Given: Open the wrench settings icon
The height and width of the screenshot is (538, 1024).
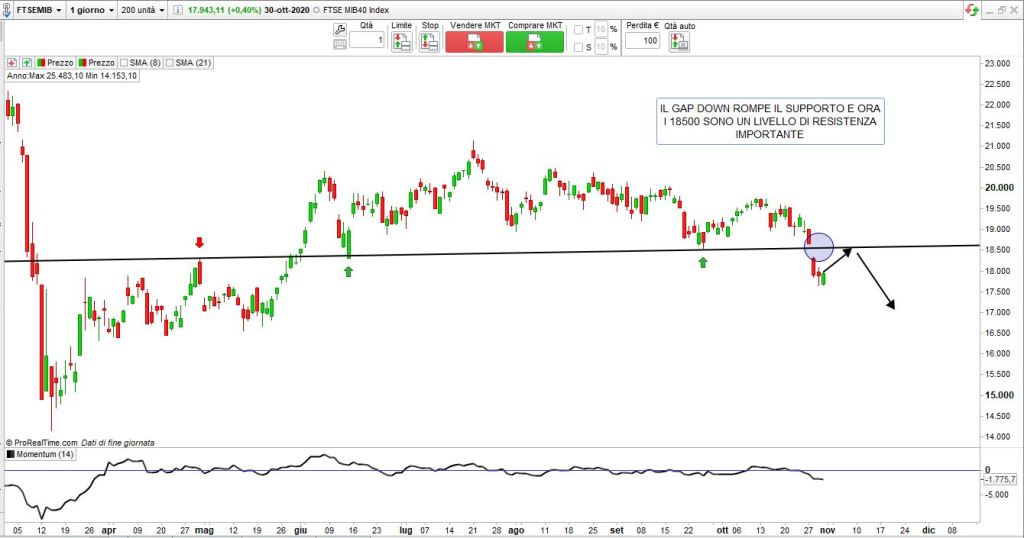Looking at the screenshot, I should pos(339,27).
